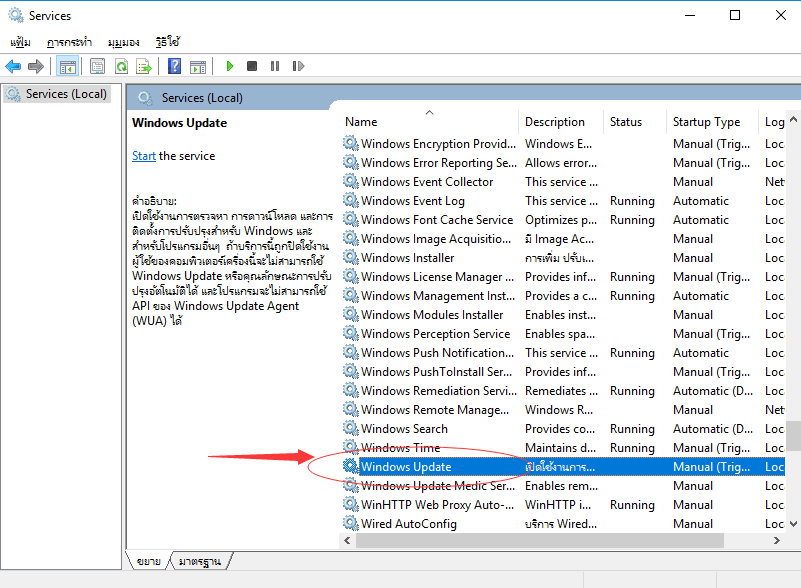
Task: Switch to the มาตรฐาน (Standard) tab
Action: [x=200, y=561]
